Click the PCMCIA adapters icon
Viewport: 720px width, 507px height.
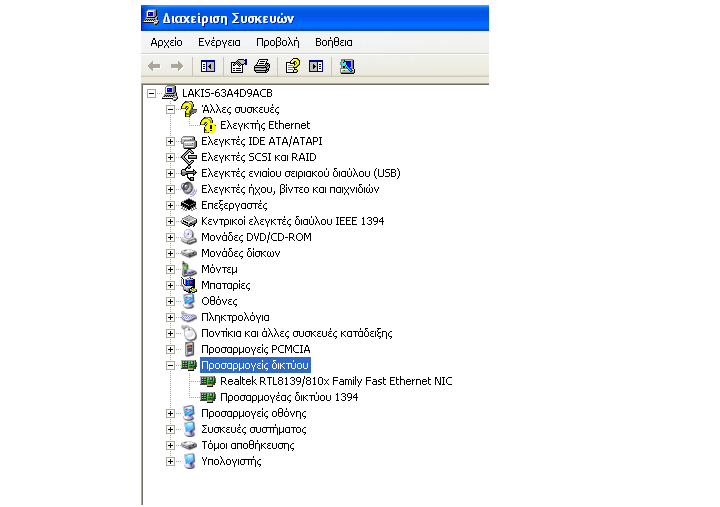[189, 349]
